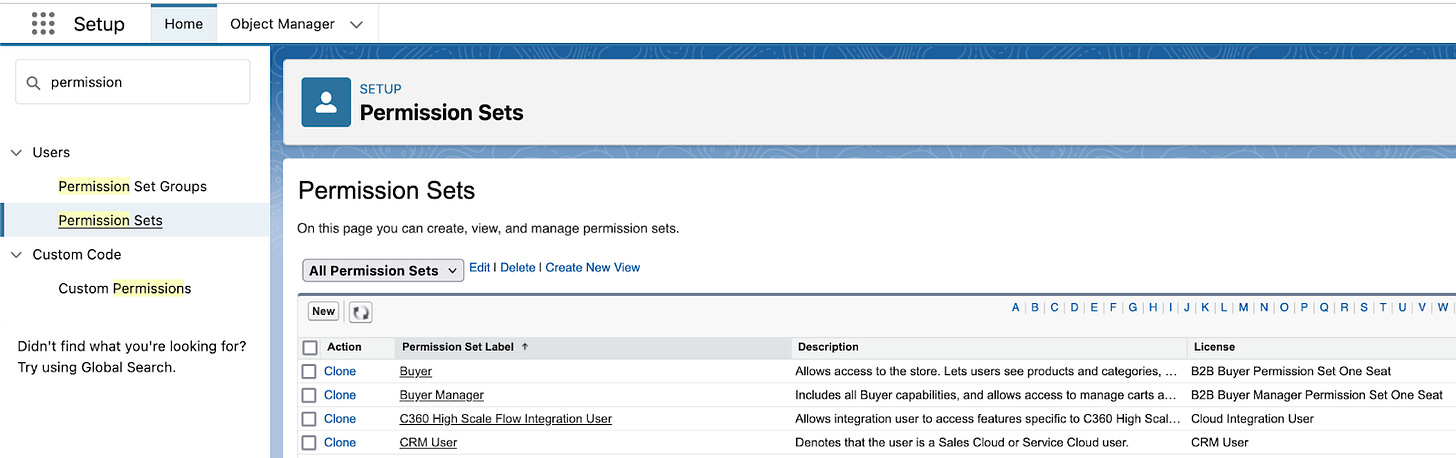
Task: Click 'CRM User' license cell
Action: (1219, 442)
